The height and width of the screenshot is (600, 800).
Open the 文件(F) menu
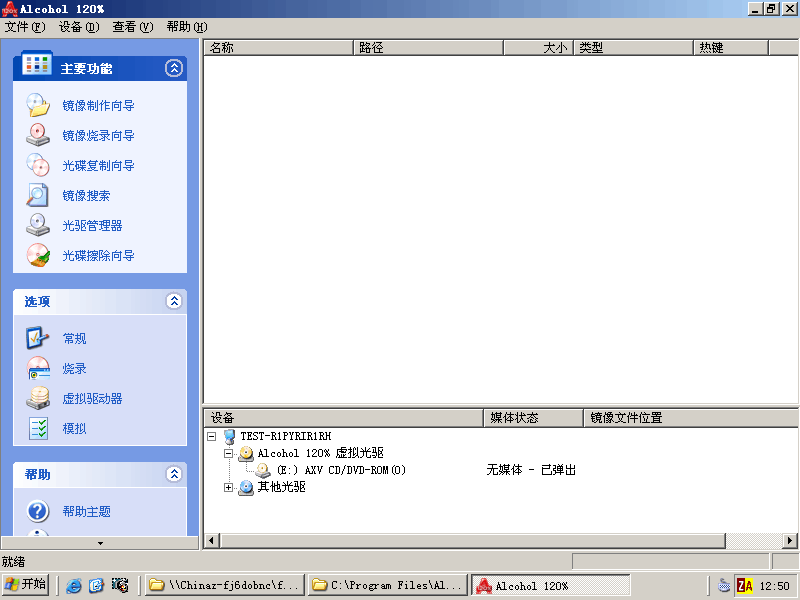(x=25, y=27)
